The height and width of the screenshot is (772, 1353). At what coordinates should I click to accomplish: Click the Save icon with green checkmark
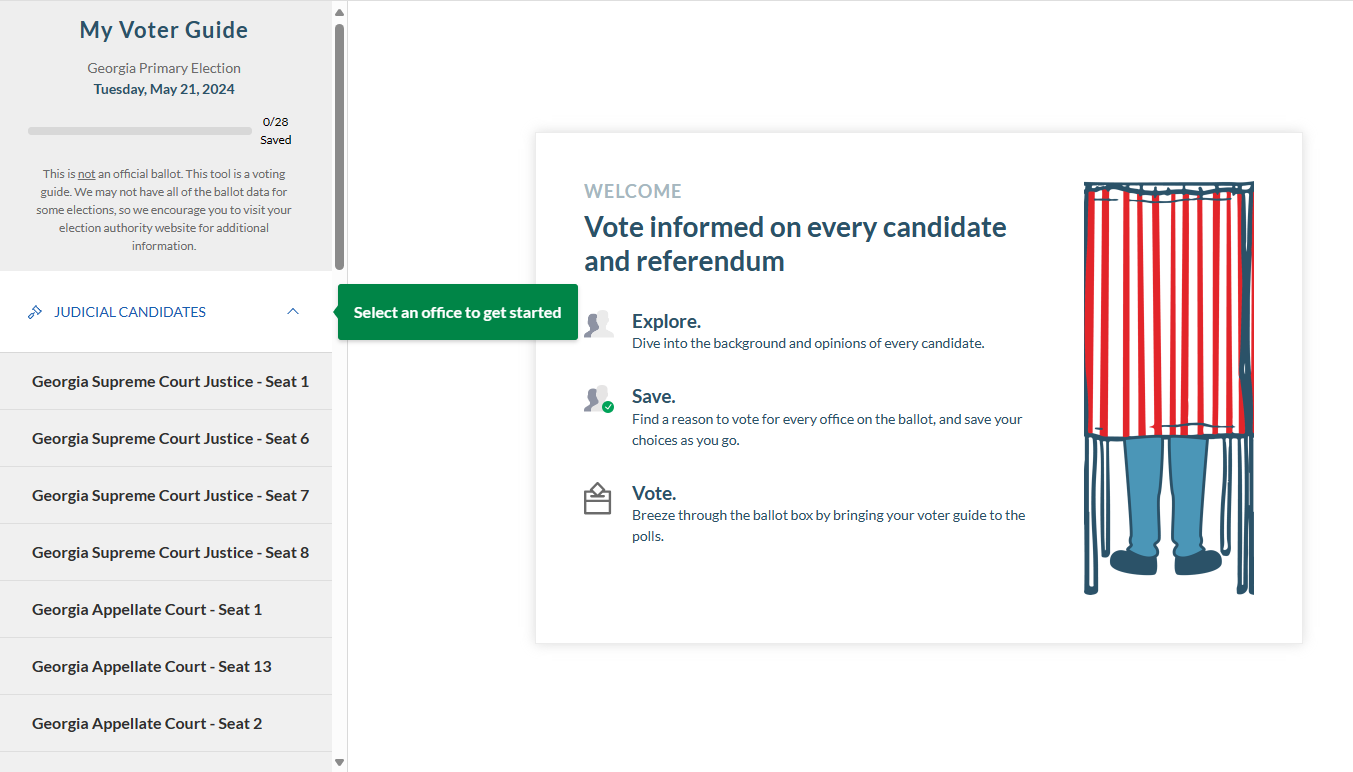click(x=598, y=399)
